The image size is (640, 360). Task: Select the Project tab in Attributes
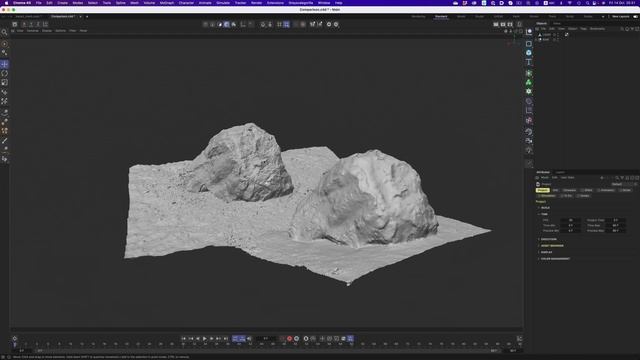coord(542,190)
